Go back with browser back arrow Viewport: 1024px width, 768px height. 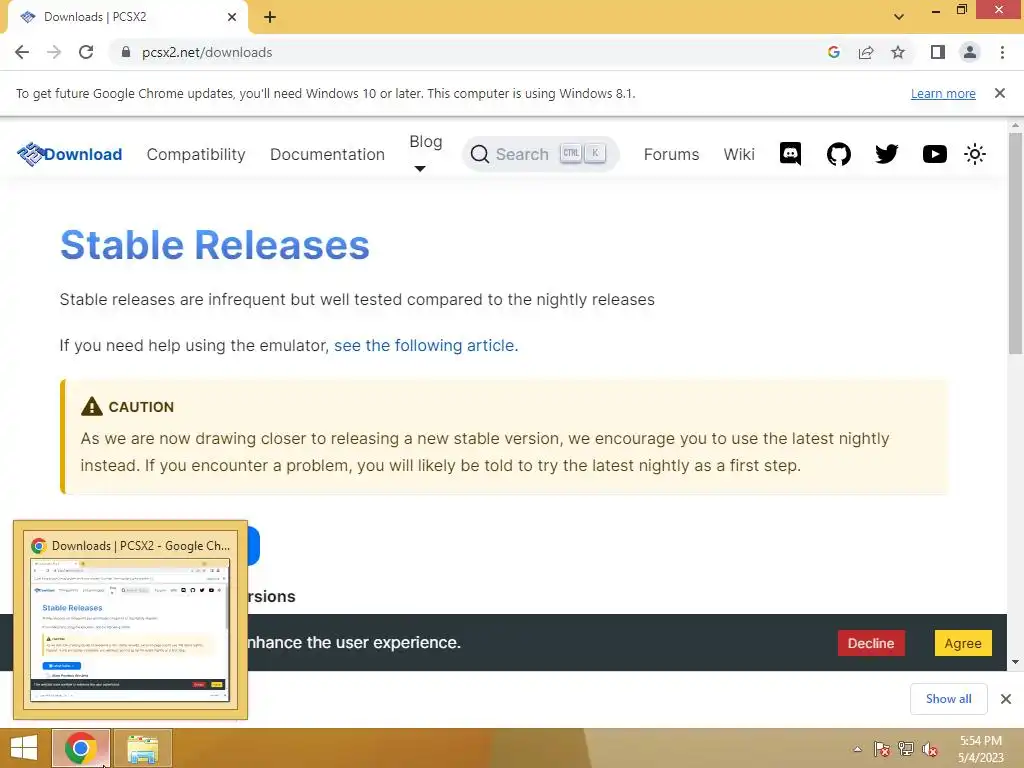tap(22, 52)
